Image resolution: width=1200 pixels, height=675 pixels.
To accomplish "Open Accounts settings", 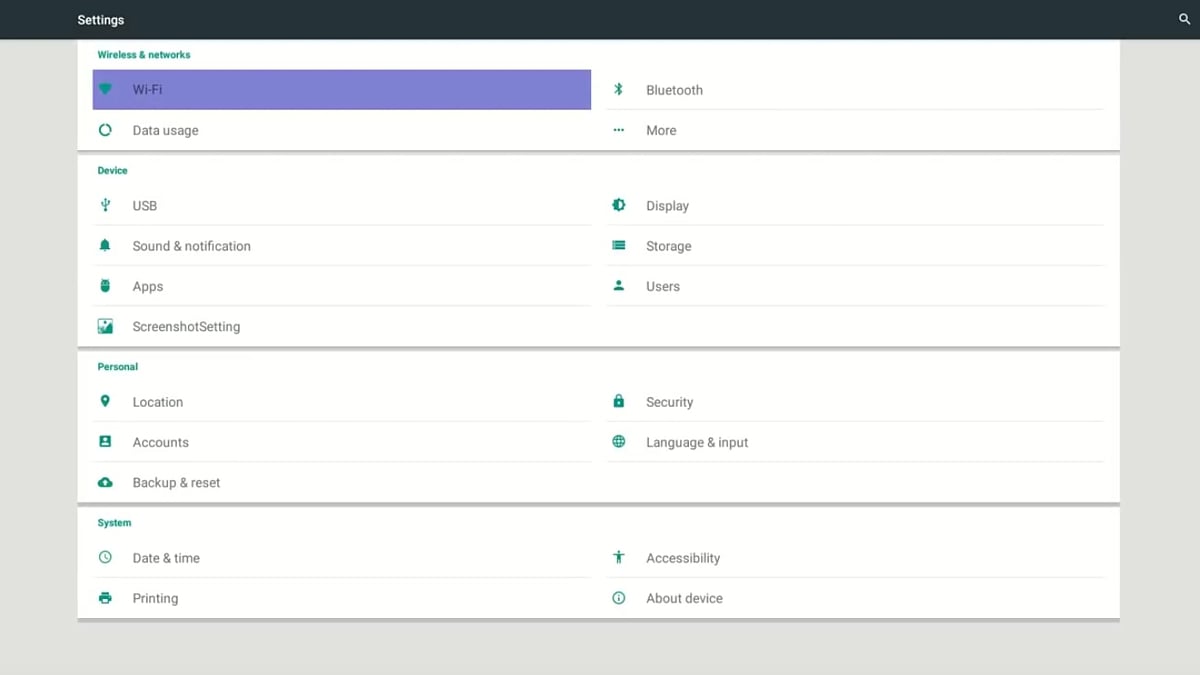I will (x=160, y=442).
